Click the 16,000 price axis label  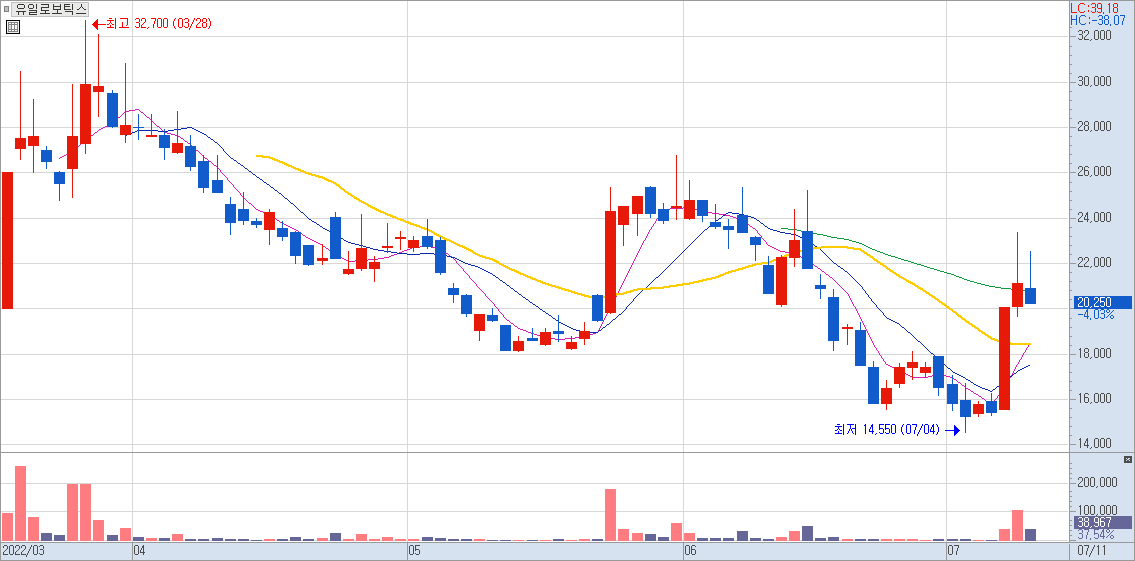pos(1094,399)
